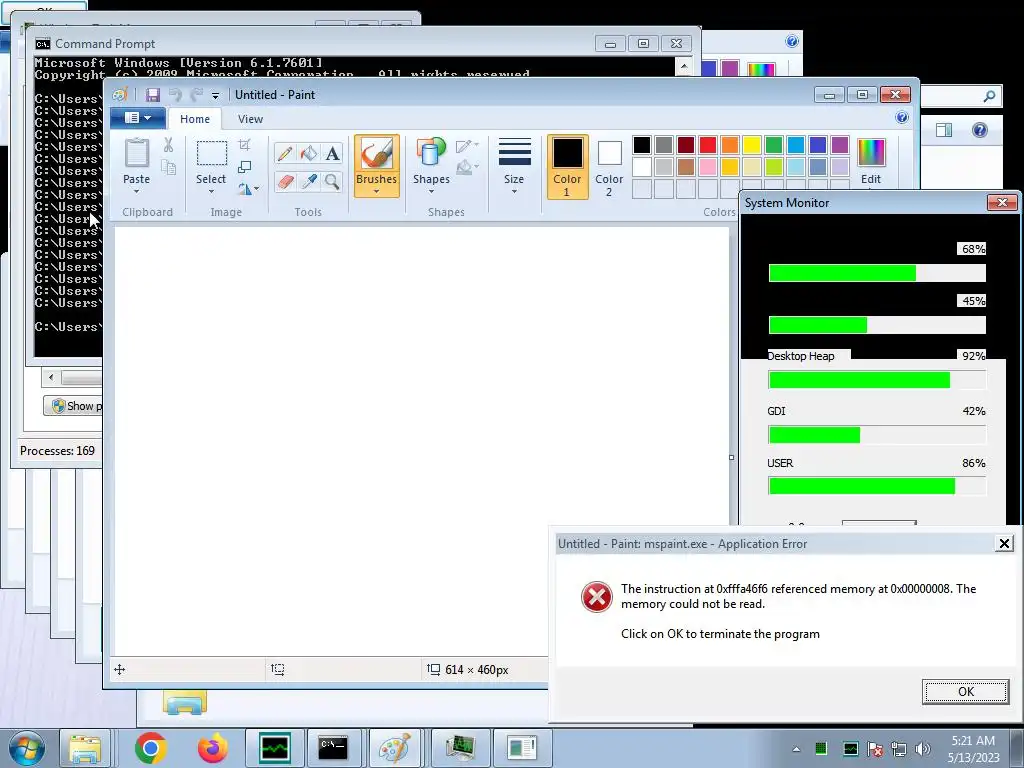This screenshot has height=768, width=1024.
Task: Pick the black color swatch
Action: (641, 144)
